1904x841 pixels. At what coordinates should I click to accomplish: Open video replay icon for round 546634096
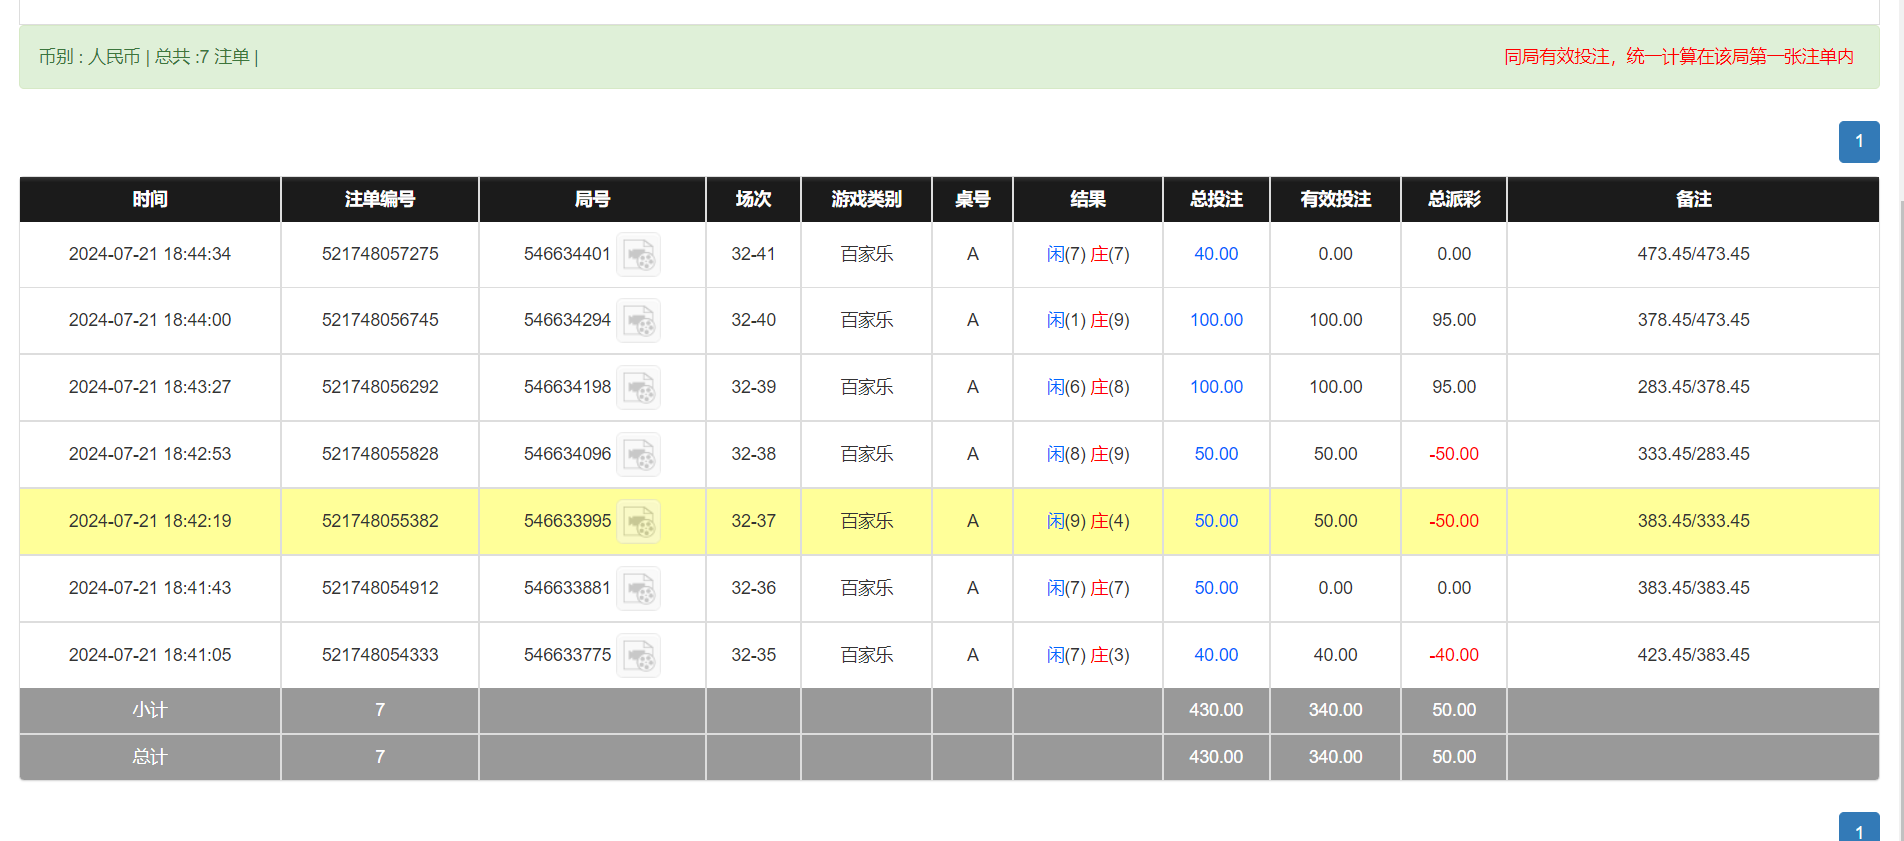point(638,455)
